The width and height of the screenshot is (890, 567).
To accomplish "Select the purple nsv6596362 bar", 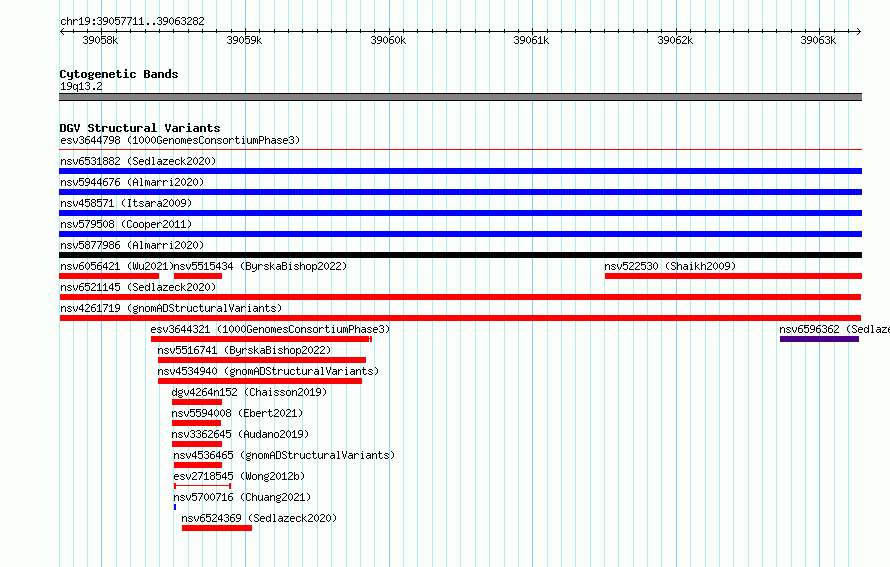I will (x=819, y=339).
